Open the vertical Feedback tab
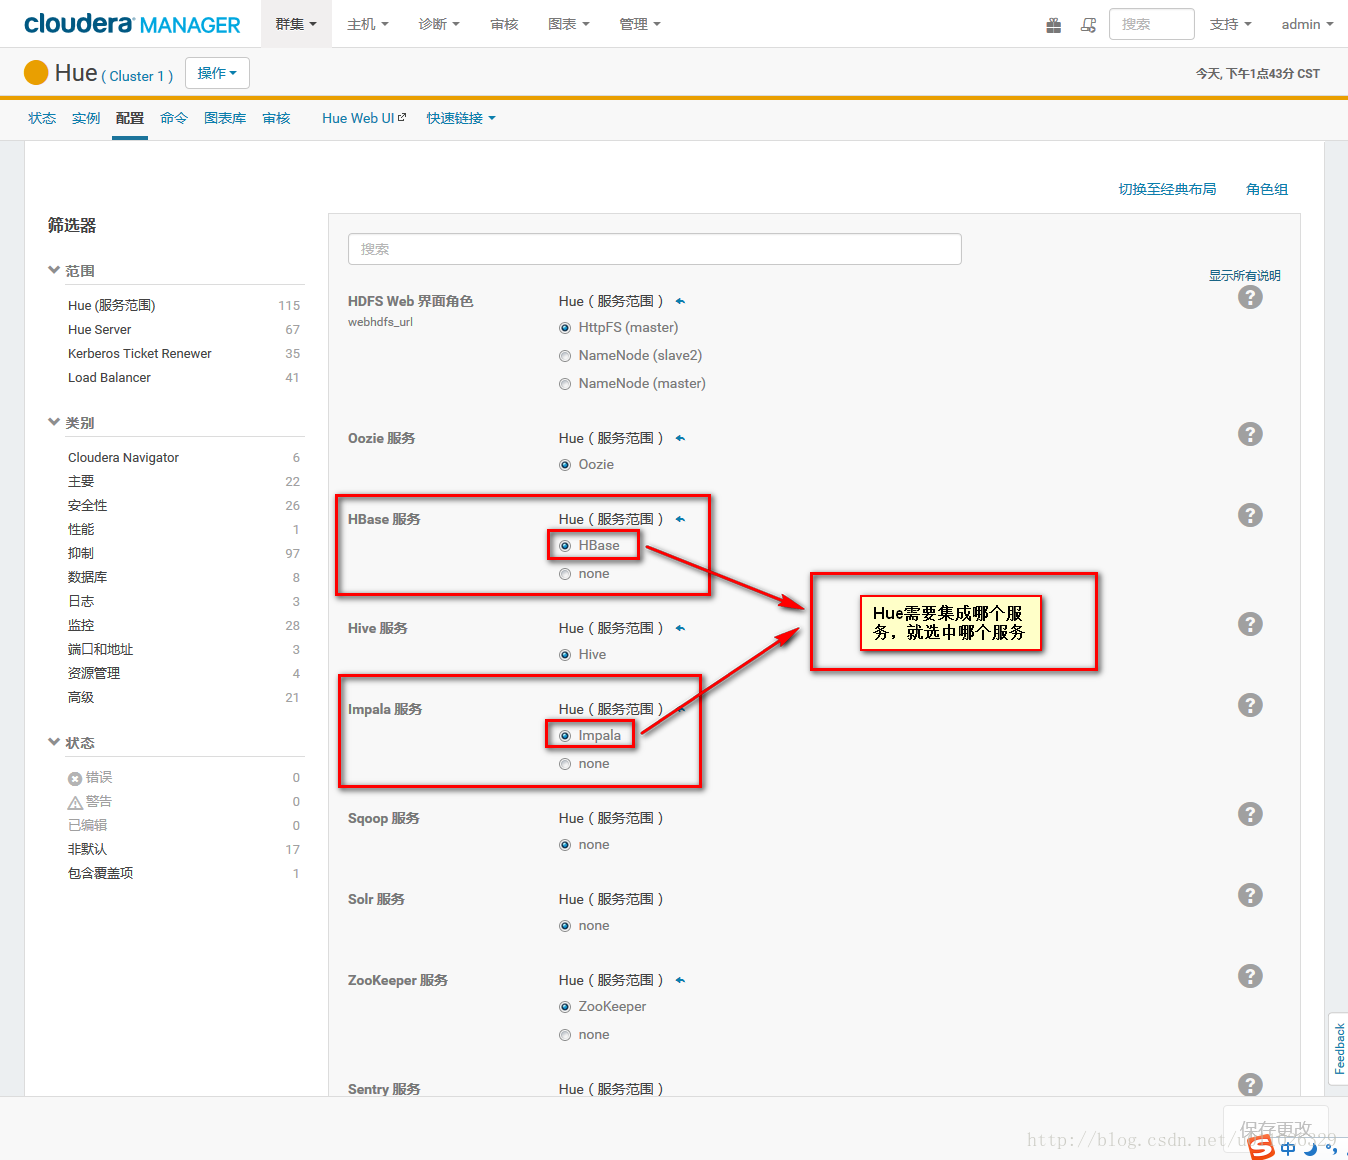 [x=1339, y=1048]
